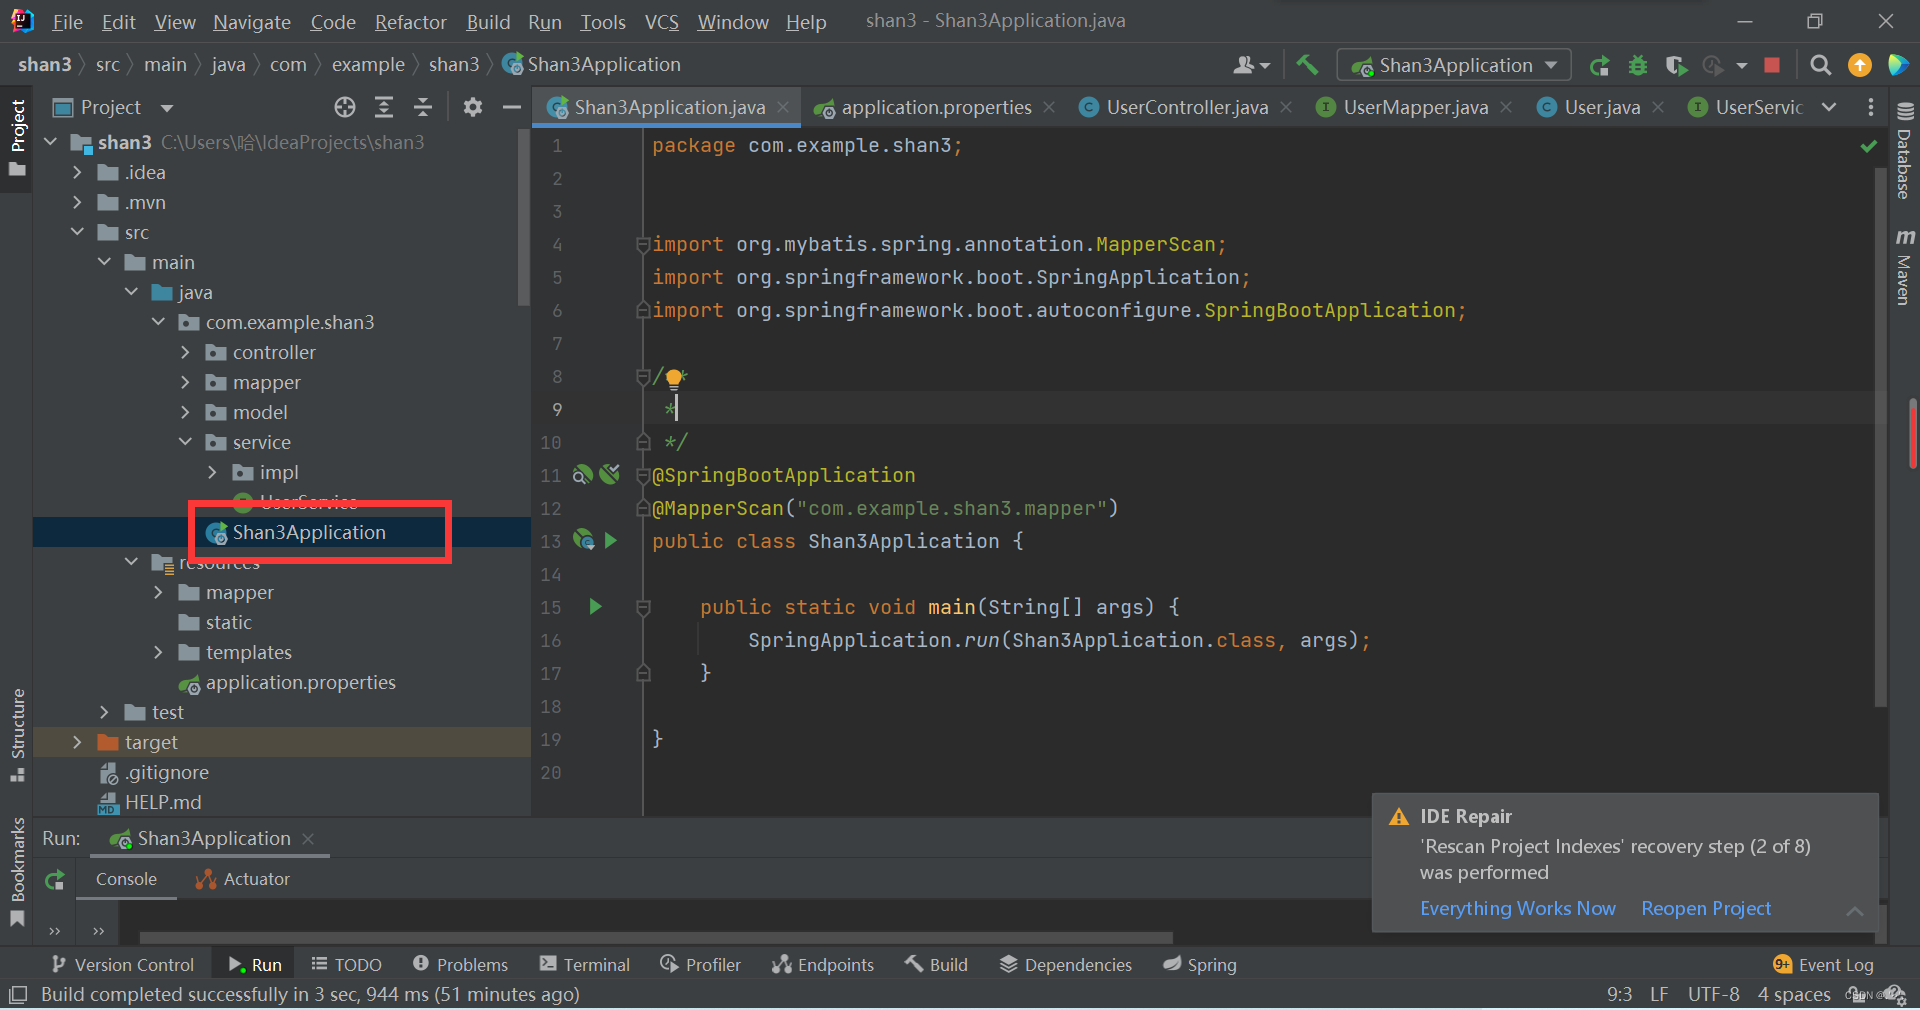Click the IDE update orange arrow icon
This screenshot has width=1920, height=1010.
point(1859,65)
